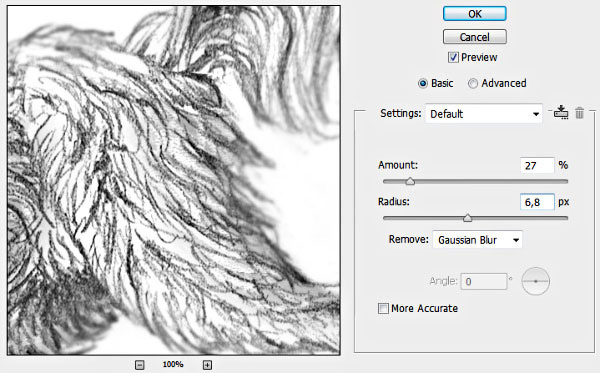Screen dimensions: 600x373
Task: Open the Settings dropdown showing Default
Action: click(x=484, y=114)
